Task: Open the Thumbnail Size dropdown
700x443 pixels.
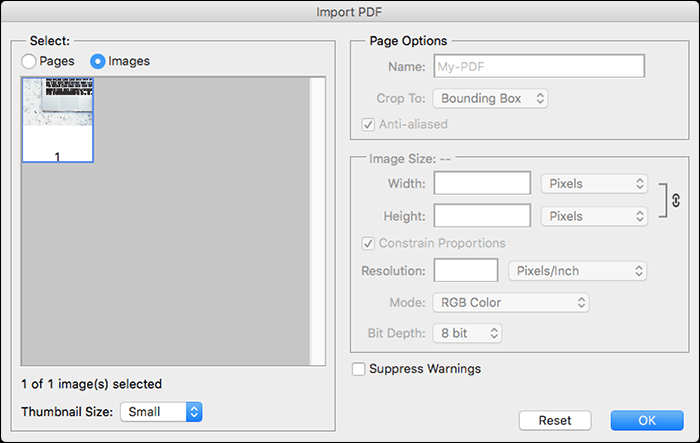Action: (161, 412)
